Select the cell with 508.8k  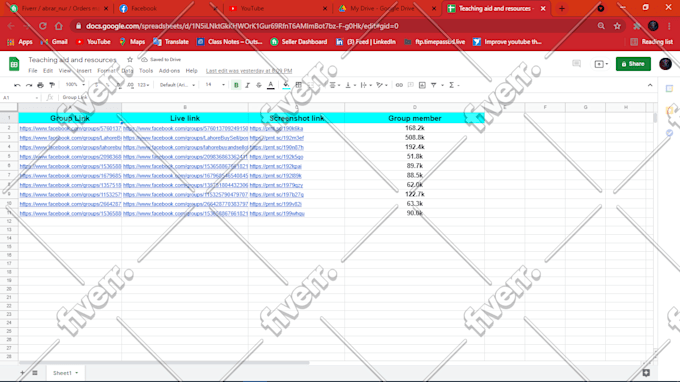415,137
